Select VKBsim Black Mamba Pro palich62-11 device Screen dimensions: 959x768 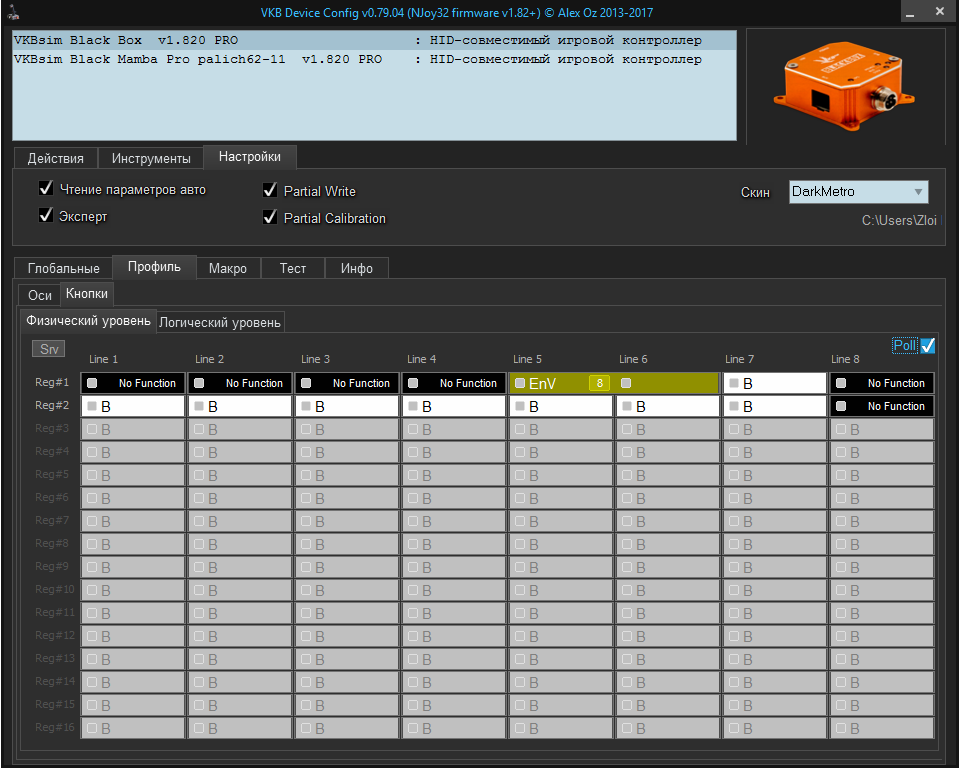pos(374,59)
